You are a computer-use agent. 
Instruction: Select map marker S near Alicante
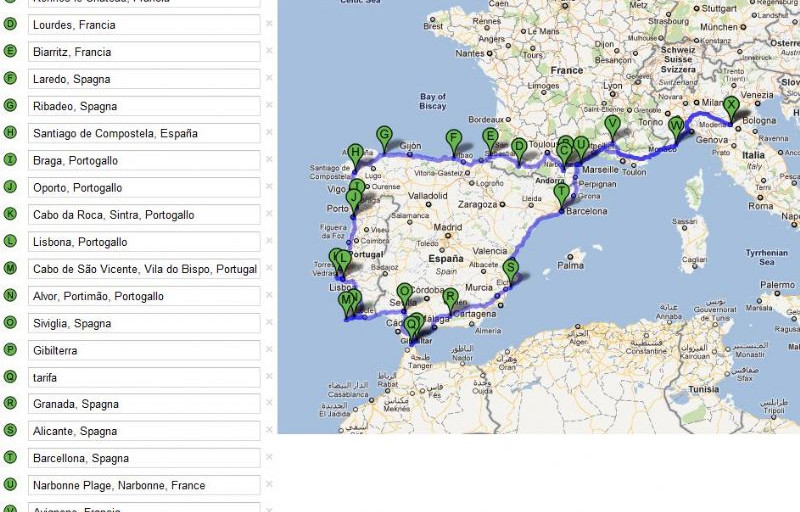[511, 269]
